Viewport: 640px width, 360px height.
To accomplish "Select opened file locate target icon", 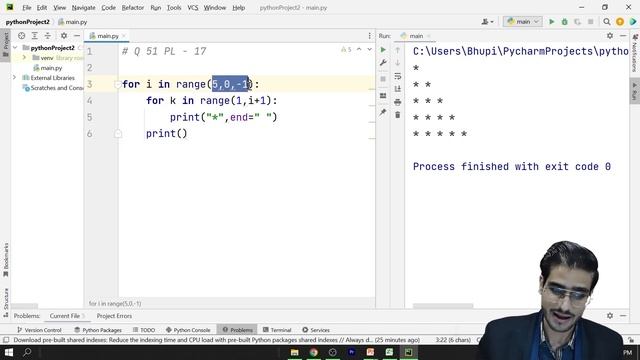I will click(22, 36).
